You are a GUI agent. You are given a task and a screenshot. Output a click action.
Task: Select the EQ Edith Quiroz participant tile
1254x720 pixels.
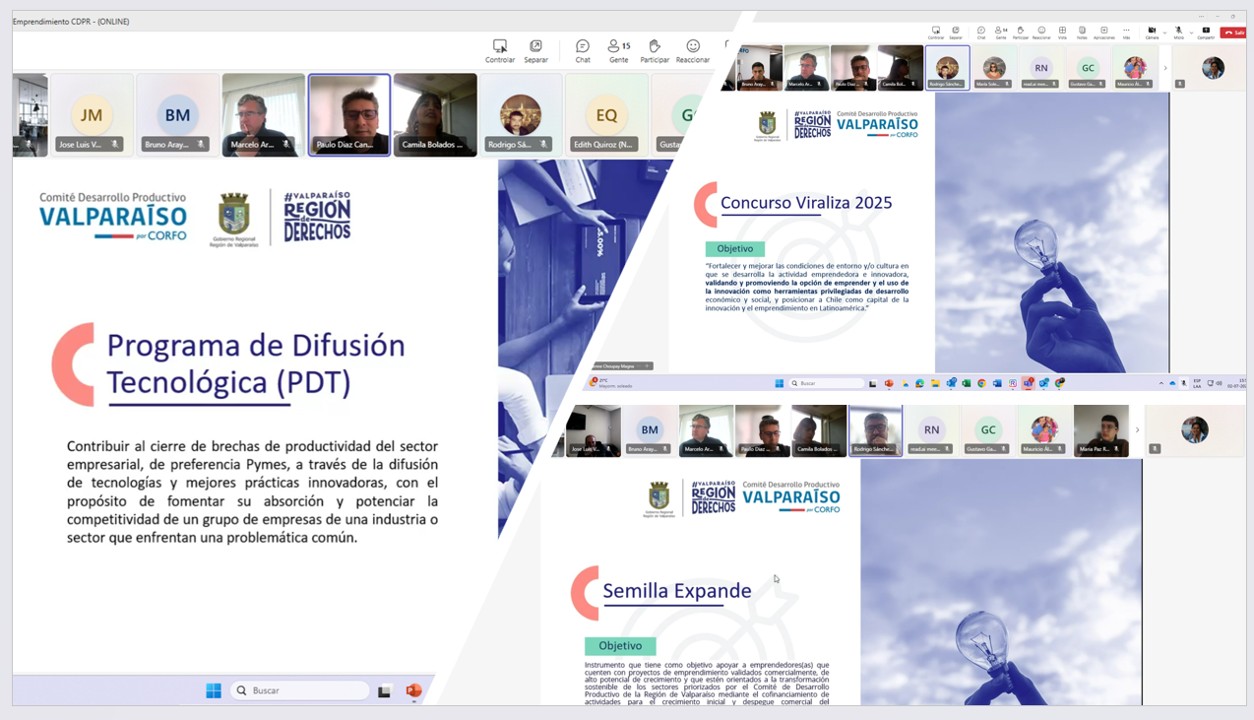click(606, 115)
